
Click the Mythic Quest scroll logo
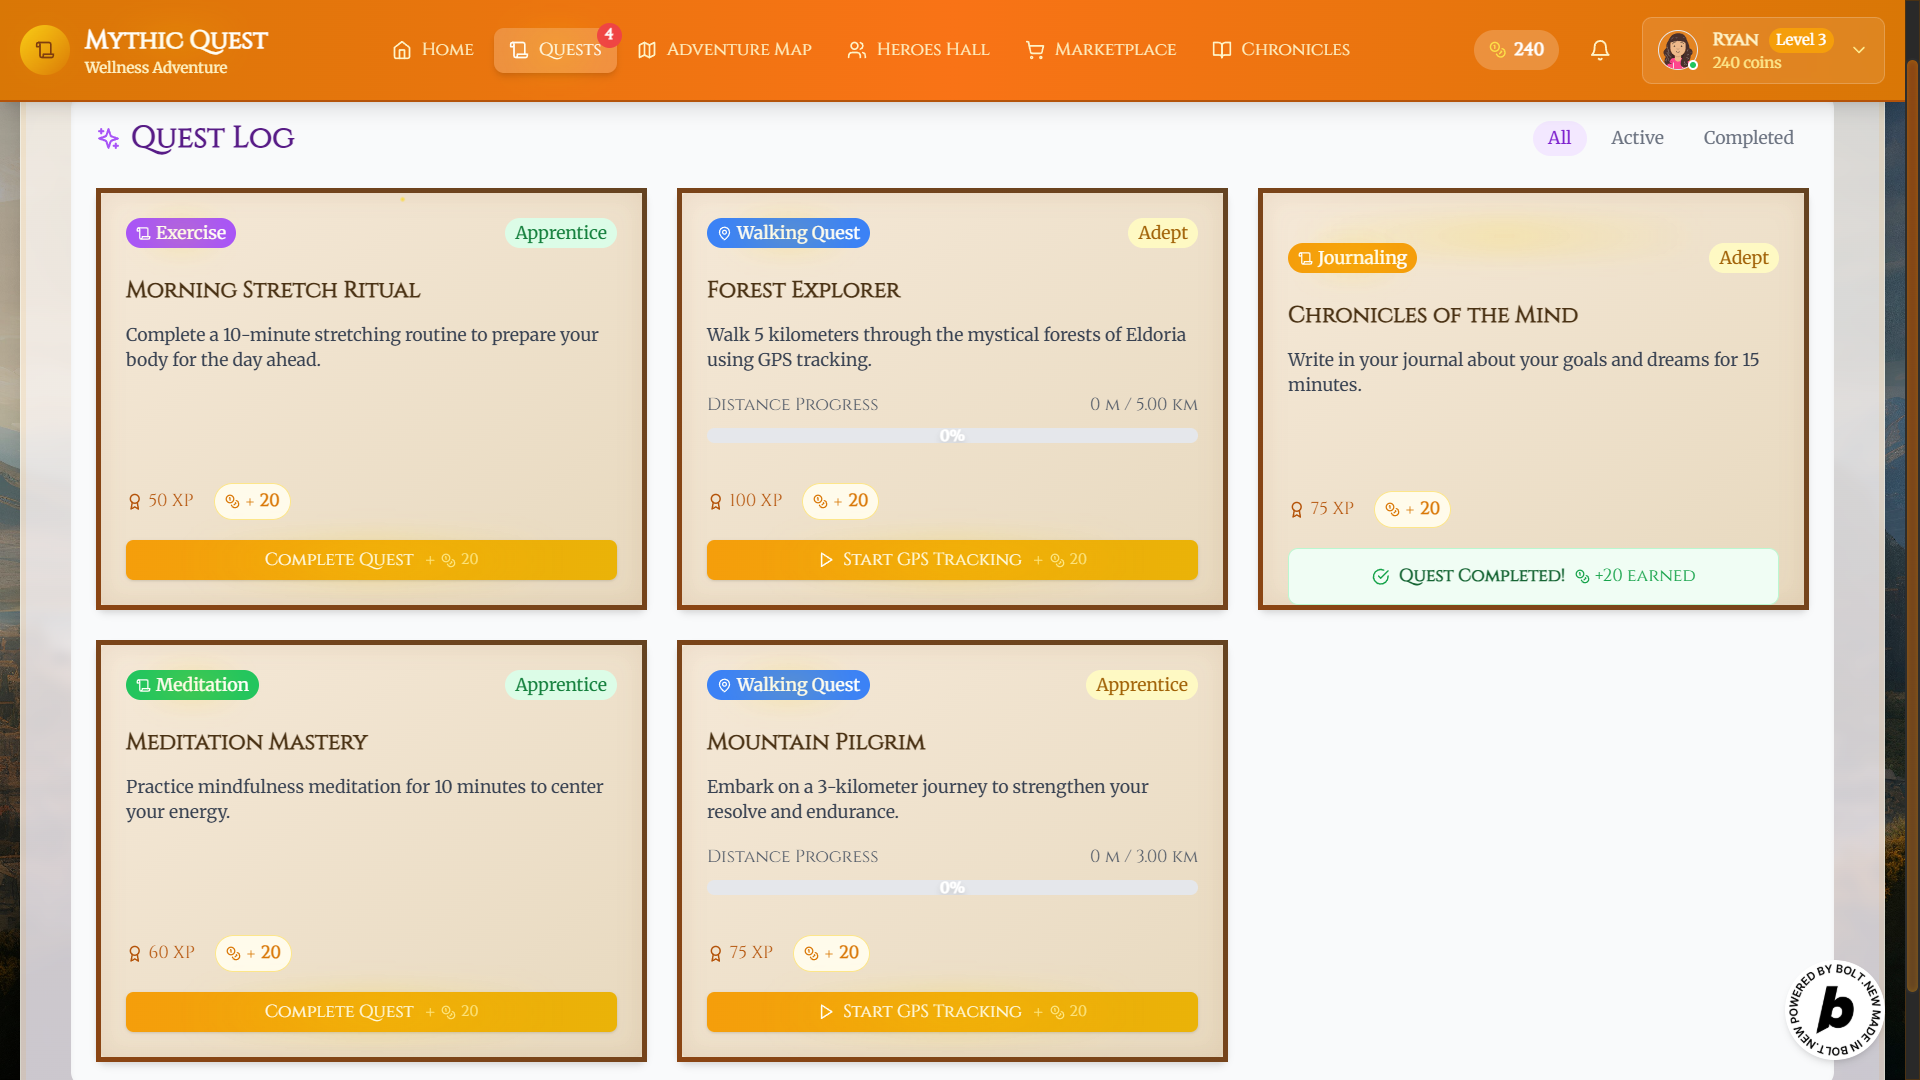pos(45,50)
